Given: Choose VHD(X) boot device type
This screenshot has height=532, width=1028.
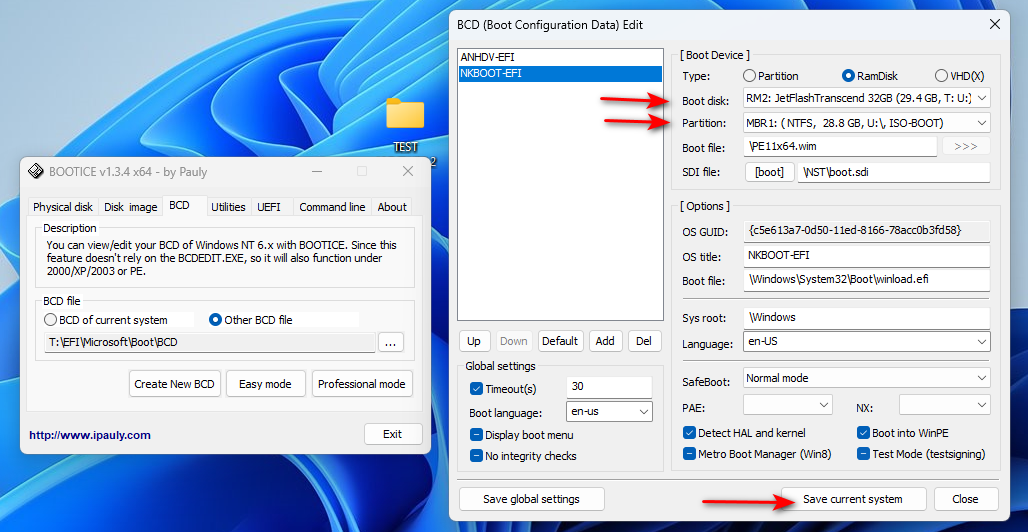Looking at the screenshot, I should (x=941, y=75).
